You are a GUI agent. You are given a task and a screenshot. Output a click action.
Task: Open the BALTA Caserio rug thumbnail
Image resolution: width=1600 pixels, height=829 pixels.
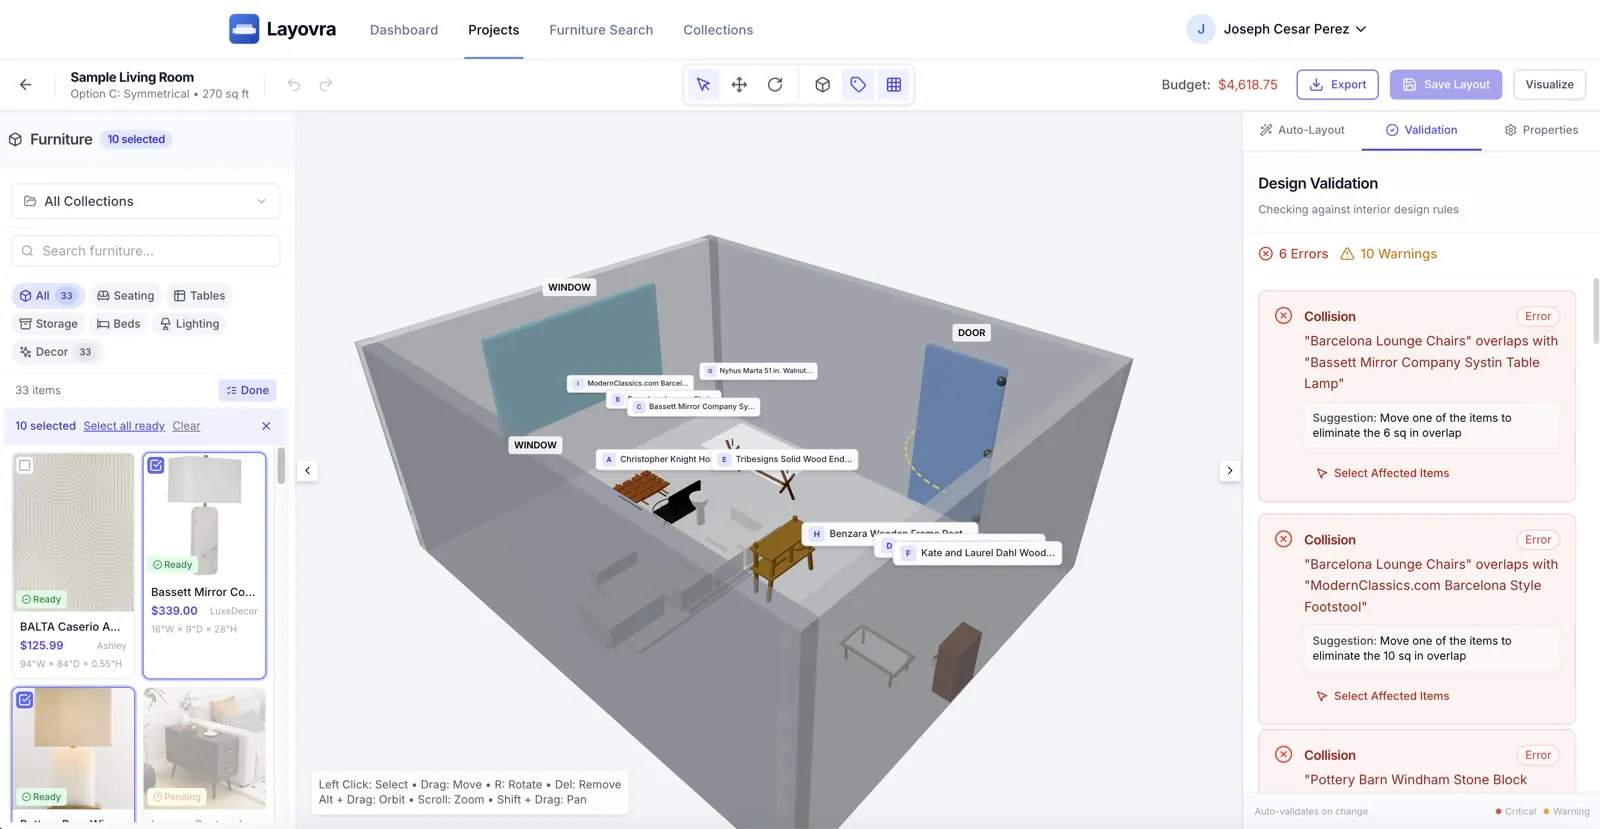73,532
